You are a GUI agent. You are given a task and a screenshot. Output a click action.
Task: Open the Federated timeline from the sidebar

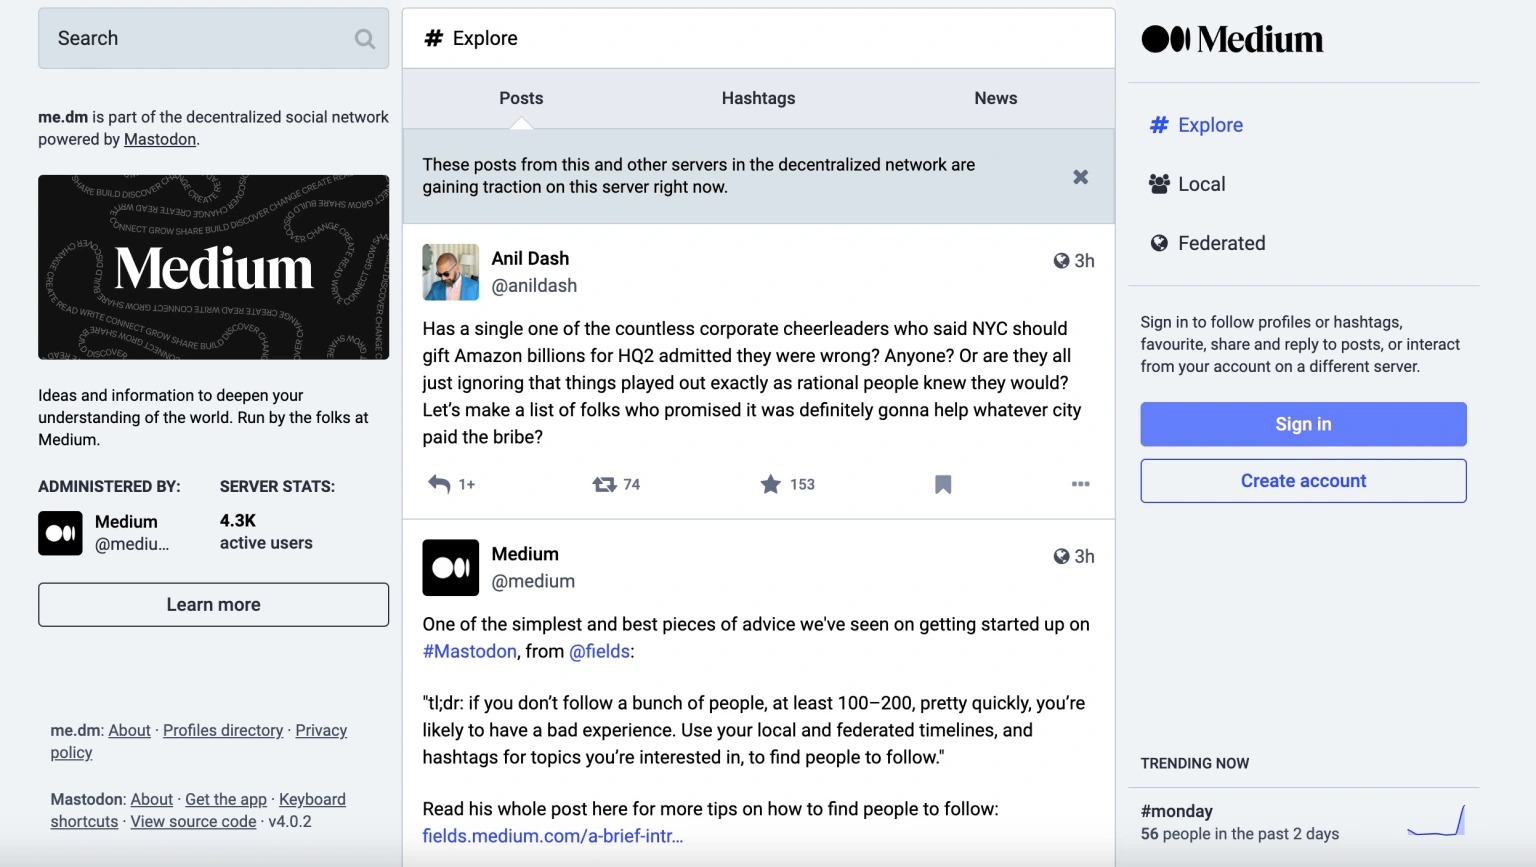tap(1219, 243)
